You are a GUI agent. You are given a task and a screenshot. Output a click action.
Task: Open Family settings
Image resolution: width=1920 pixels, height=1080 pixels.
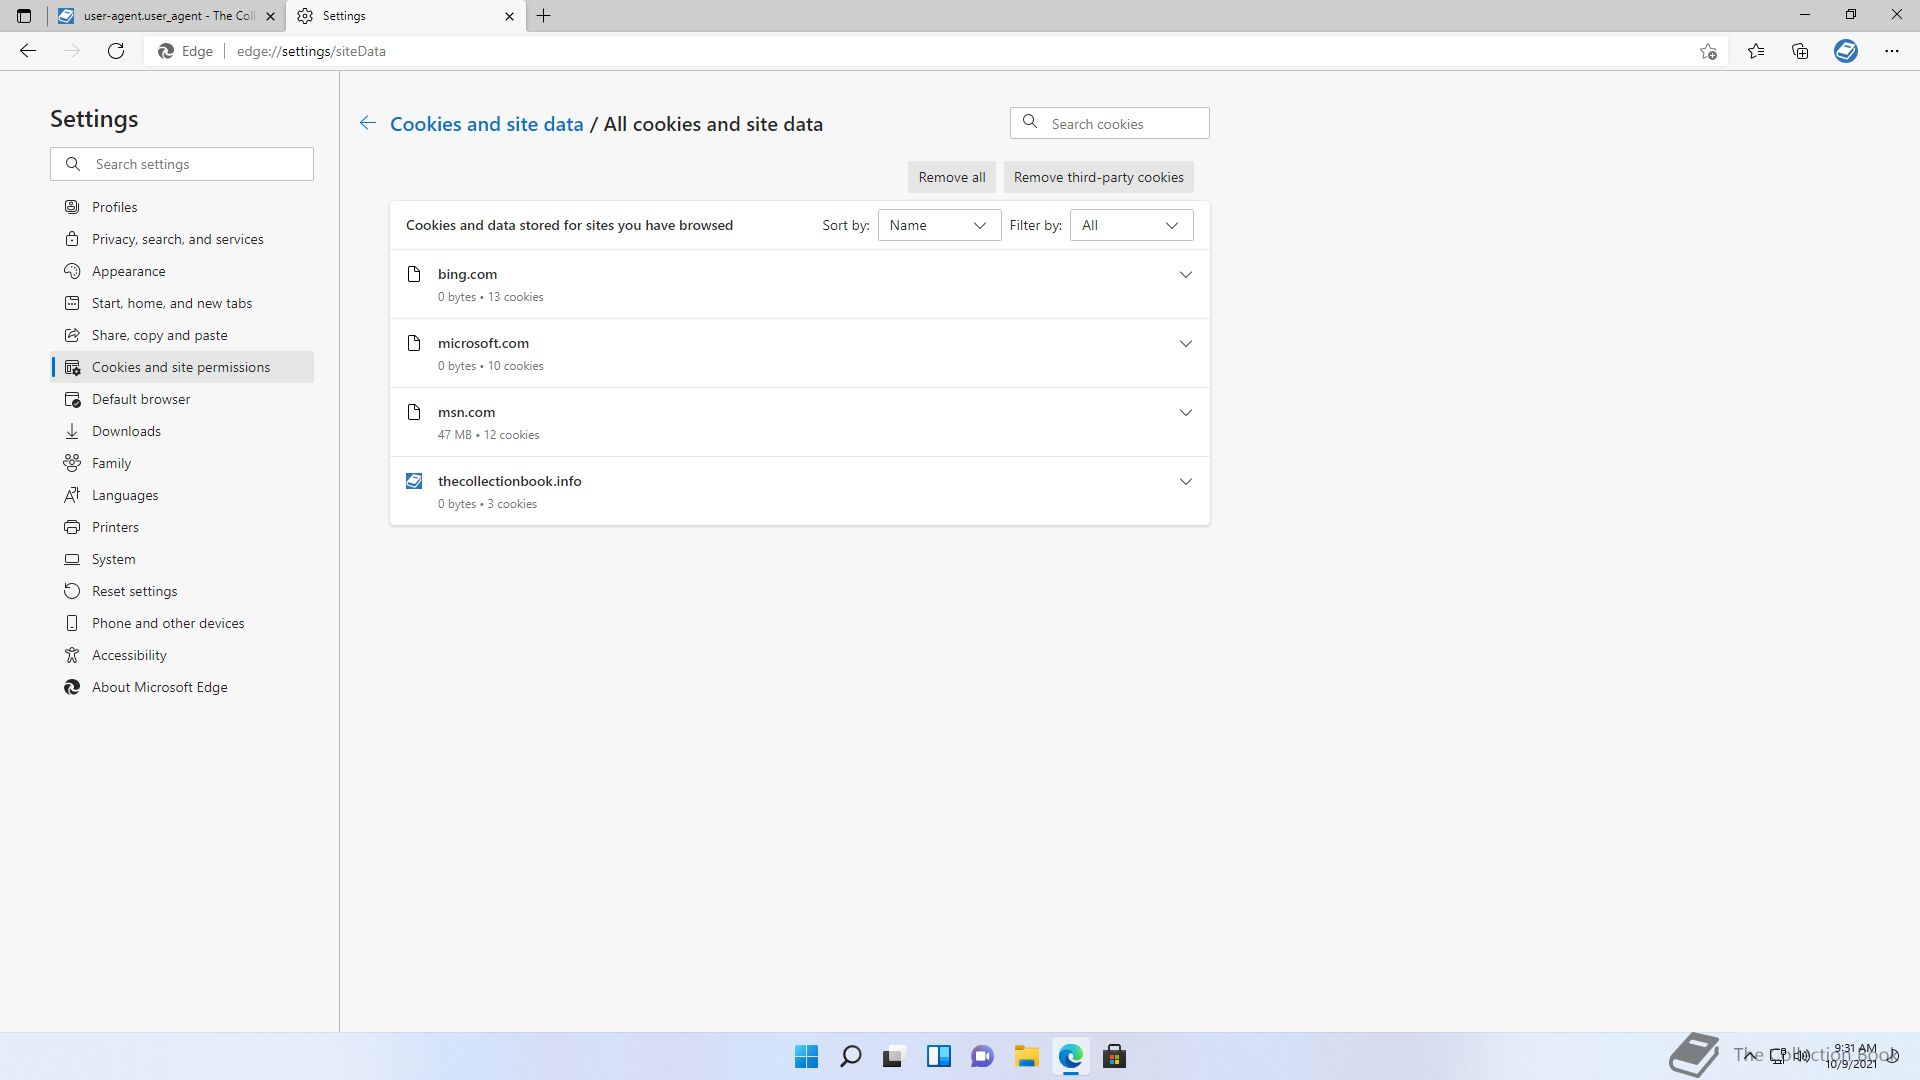tap(182, 463)
